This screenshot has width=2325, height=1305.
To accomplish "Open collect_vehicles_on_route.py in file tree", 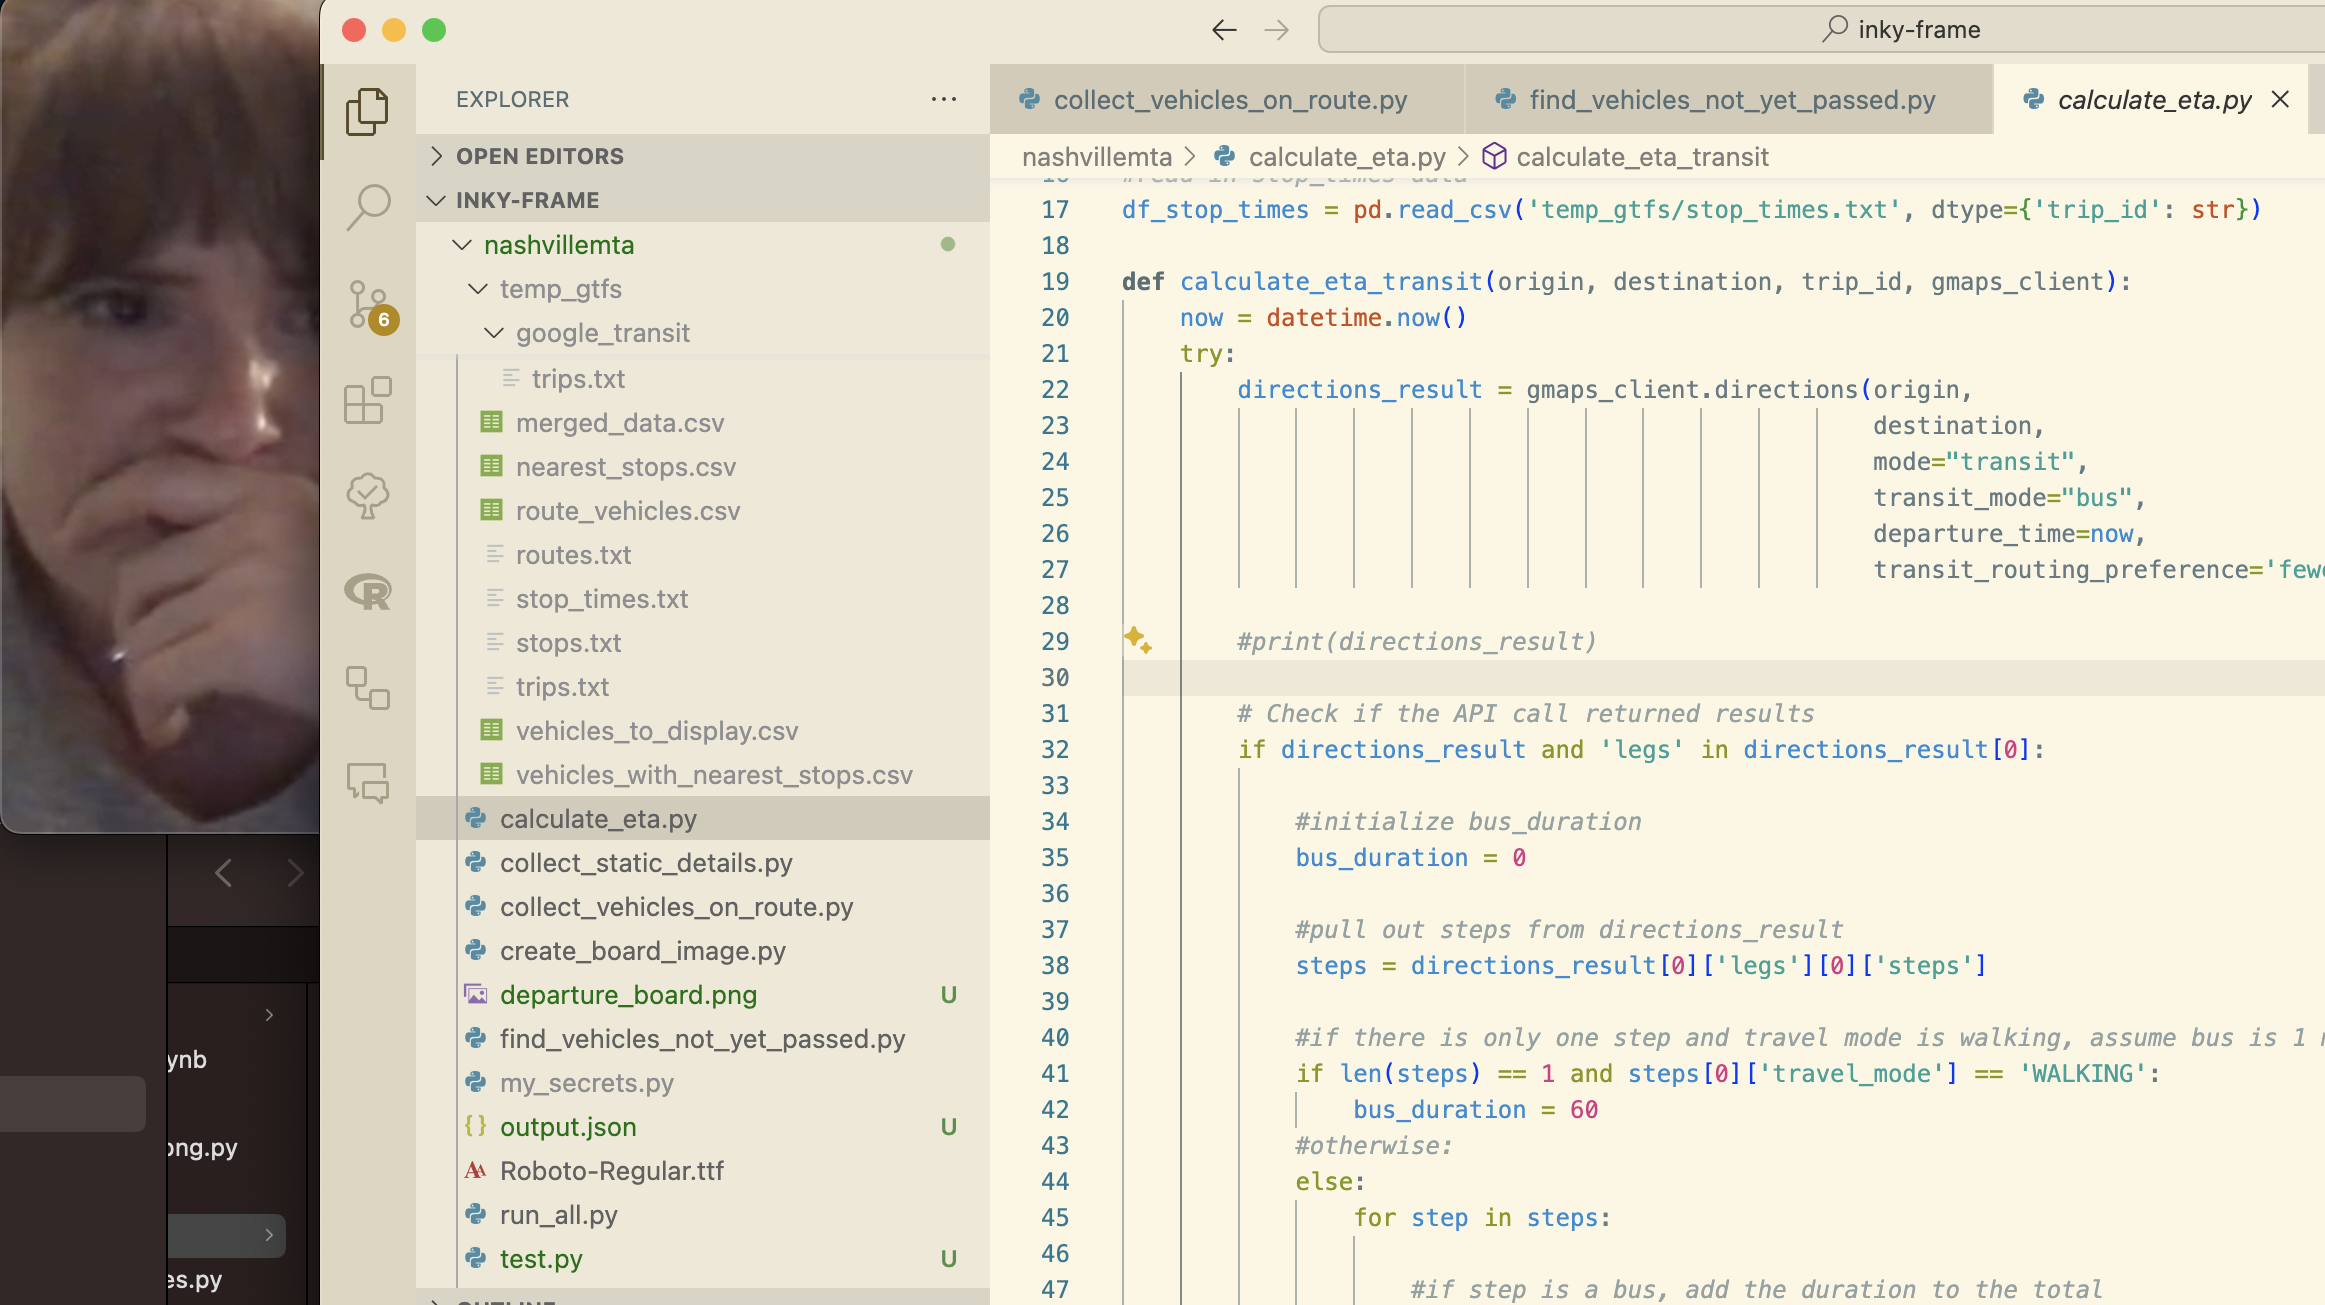I will (702, 907).
